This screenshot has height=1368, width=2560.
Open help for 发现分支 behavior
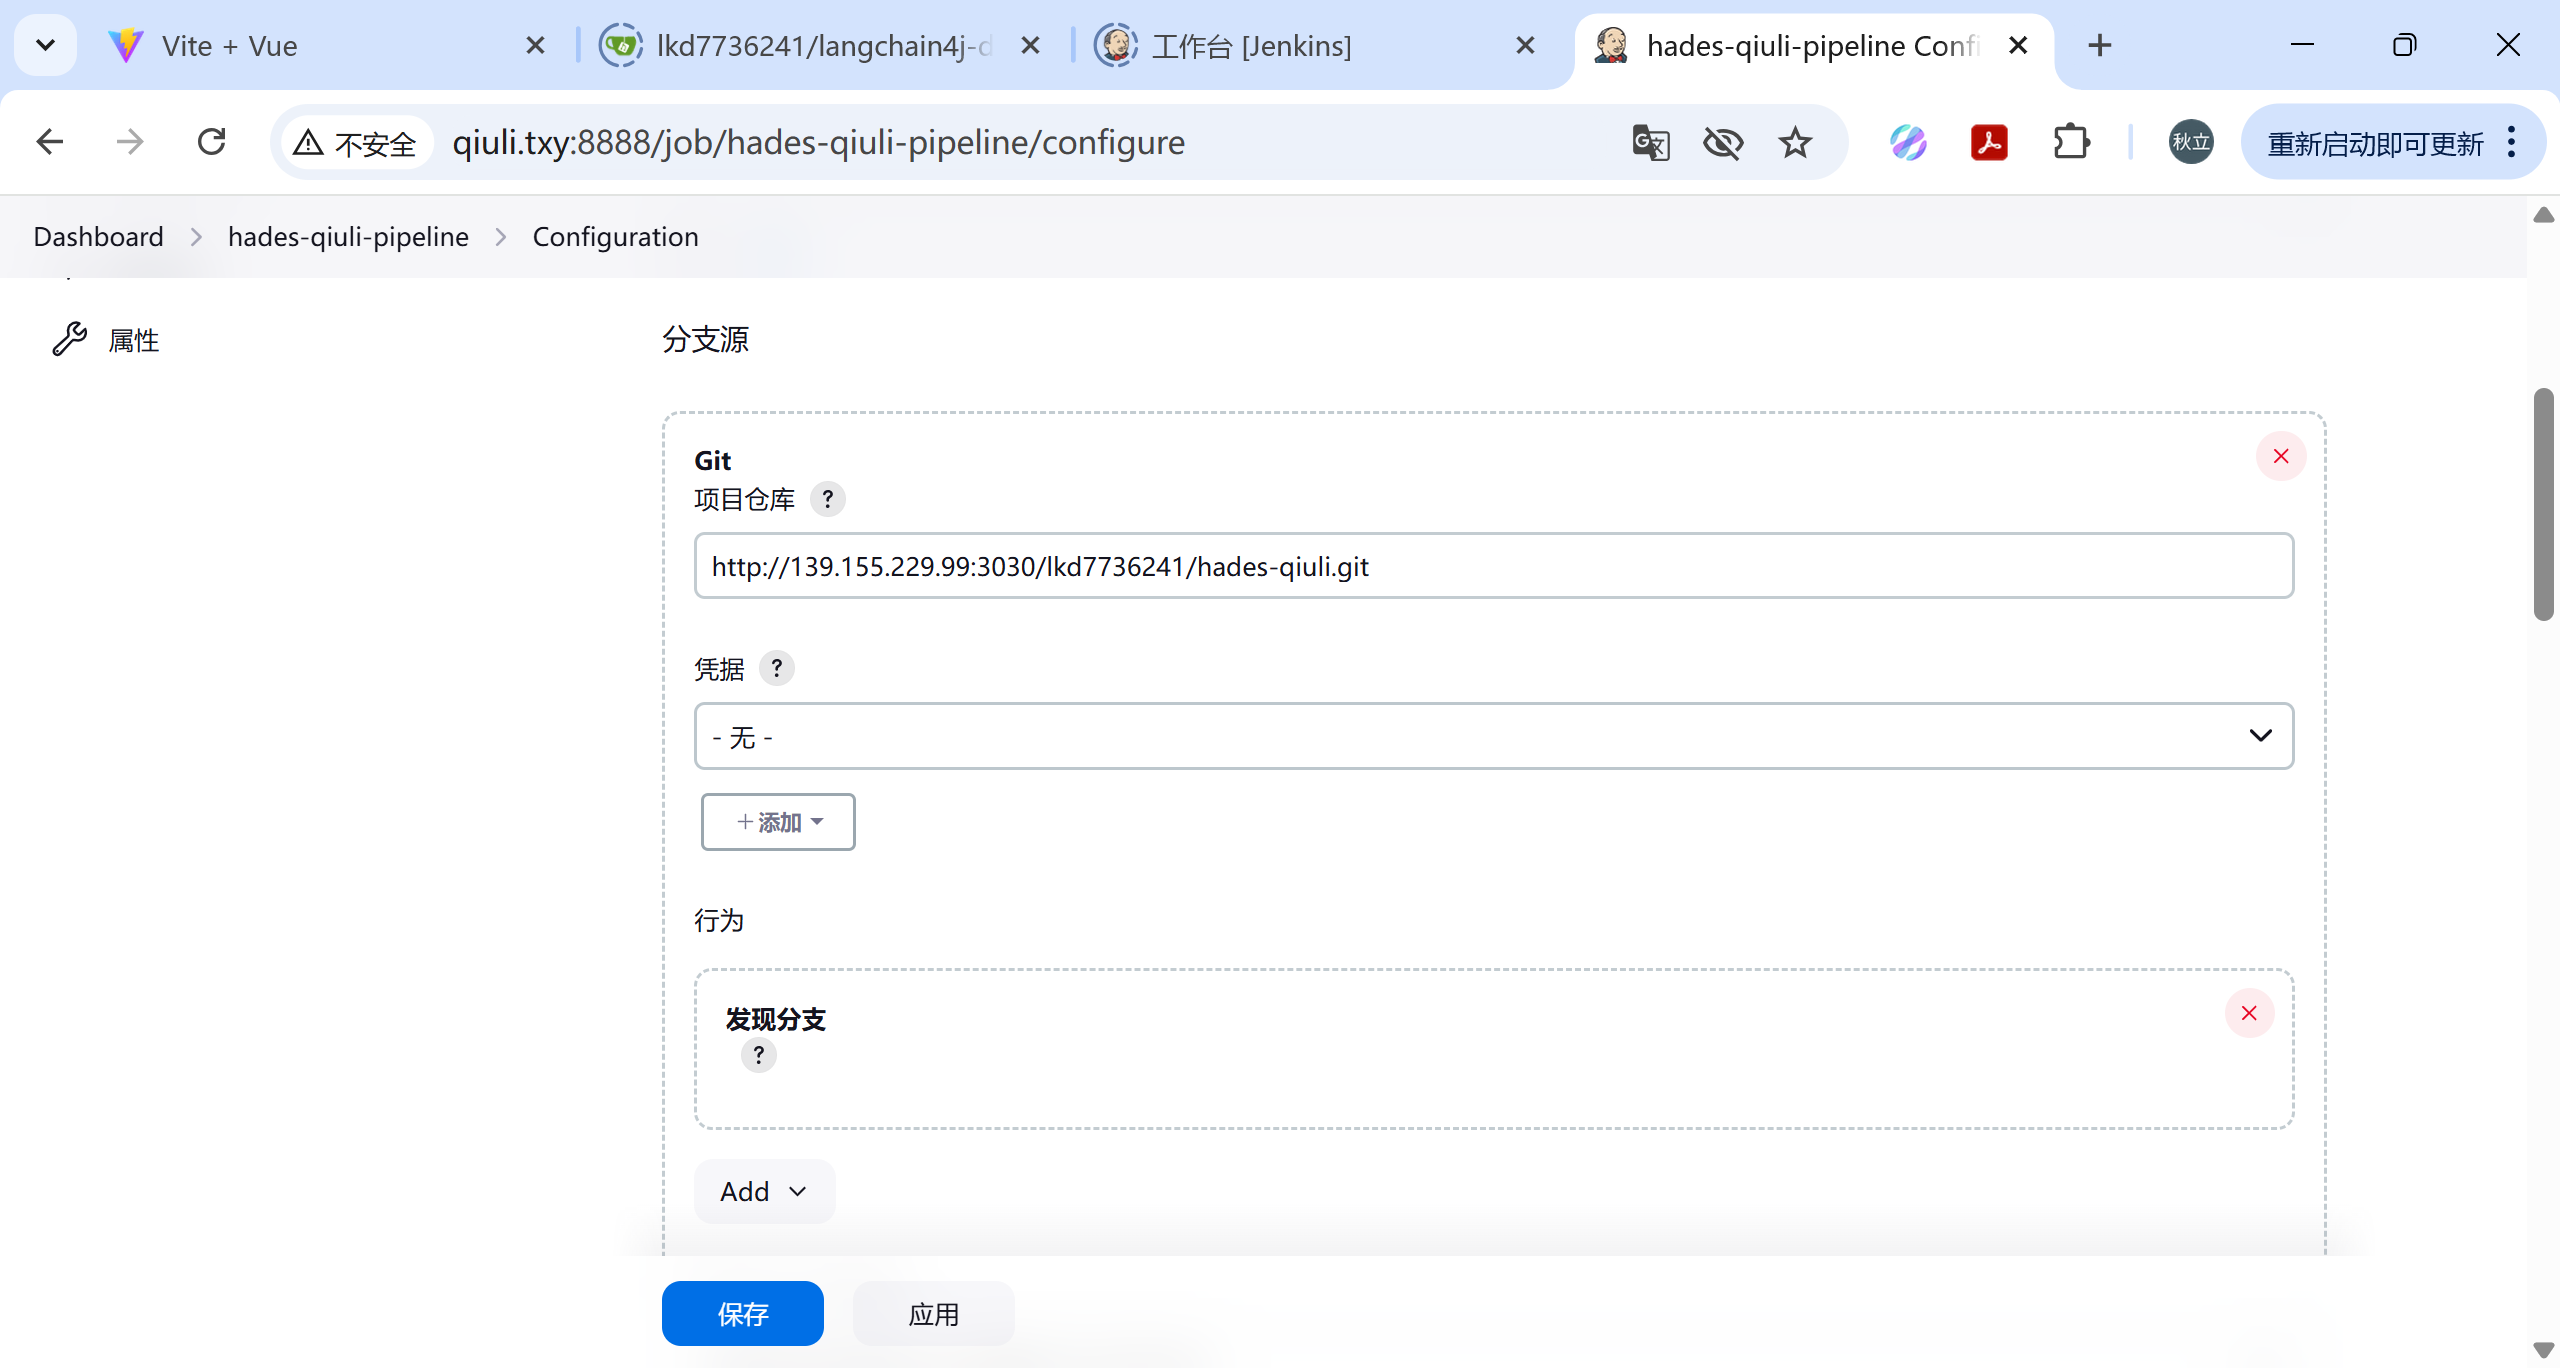pos(758,1055)
